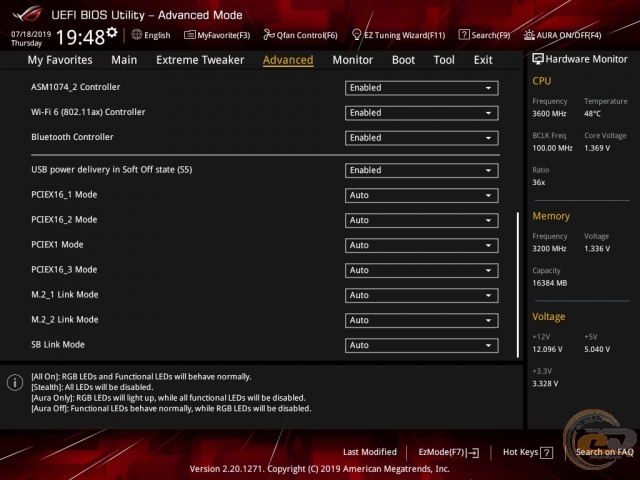
Task: Select M.2_2 Link Mode label
Action: pyautogui.click(x=64, y=320)
